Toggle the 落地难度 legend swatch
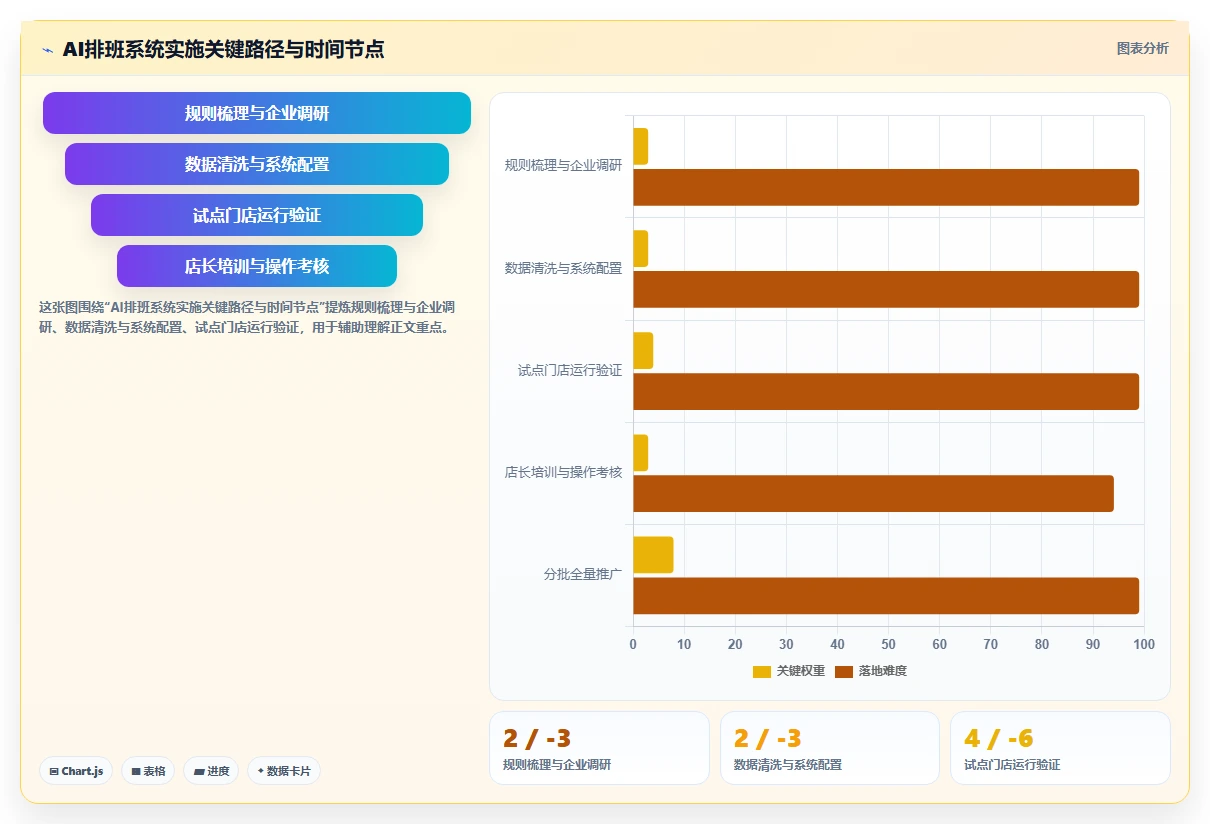 pyautogui.click(x=844, y=671)
